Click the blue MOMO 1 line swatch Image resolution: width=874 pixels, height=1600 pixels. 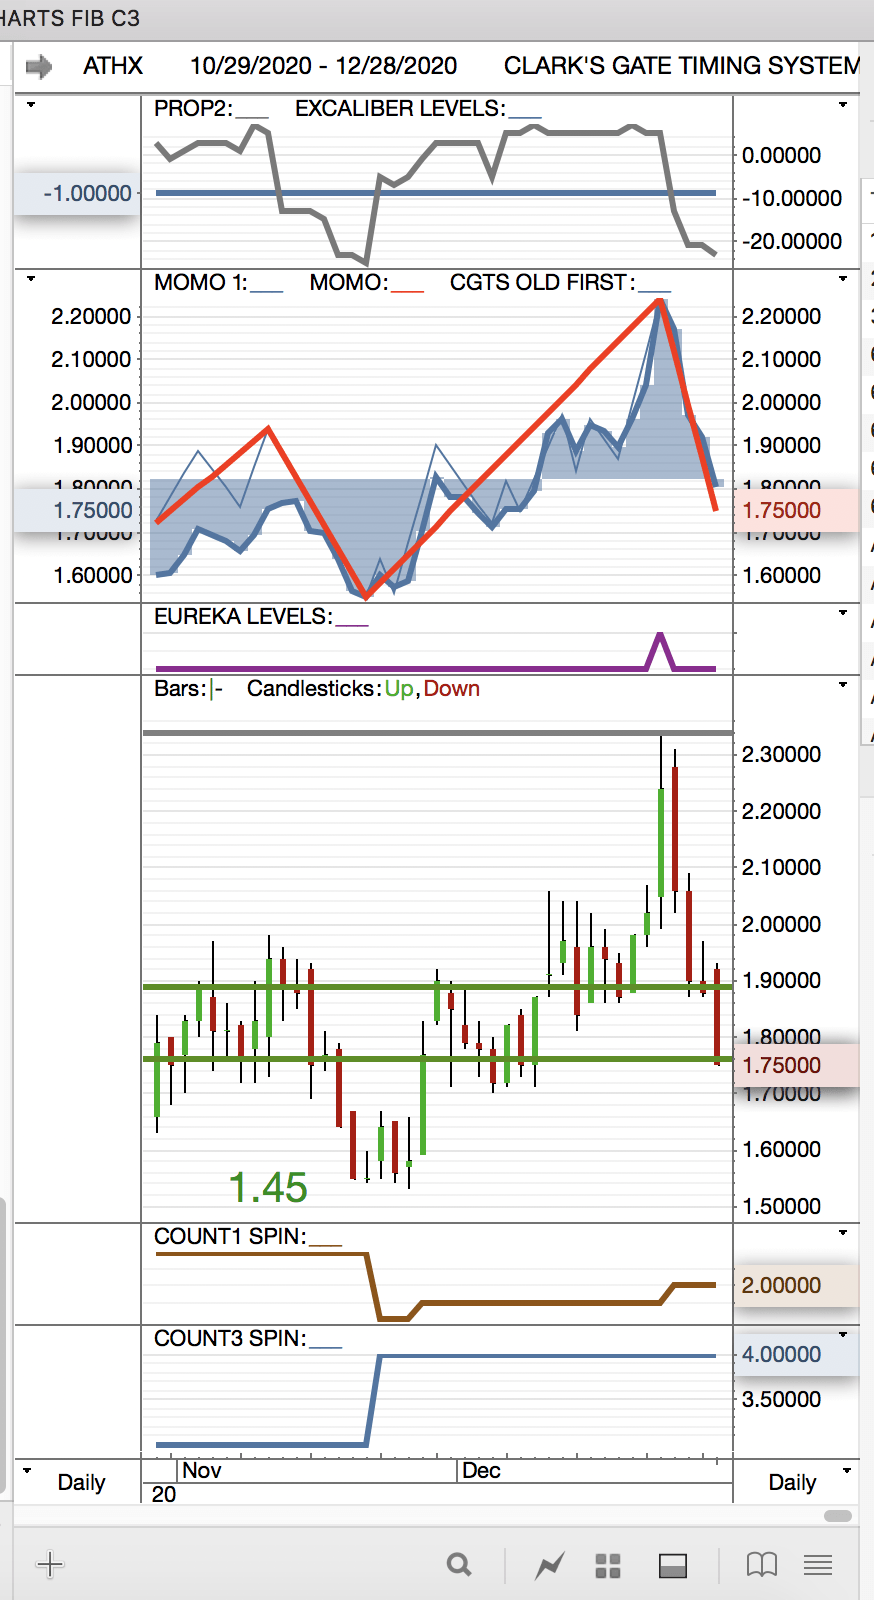pos(266,291)
